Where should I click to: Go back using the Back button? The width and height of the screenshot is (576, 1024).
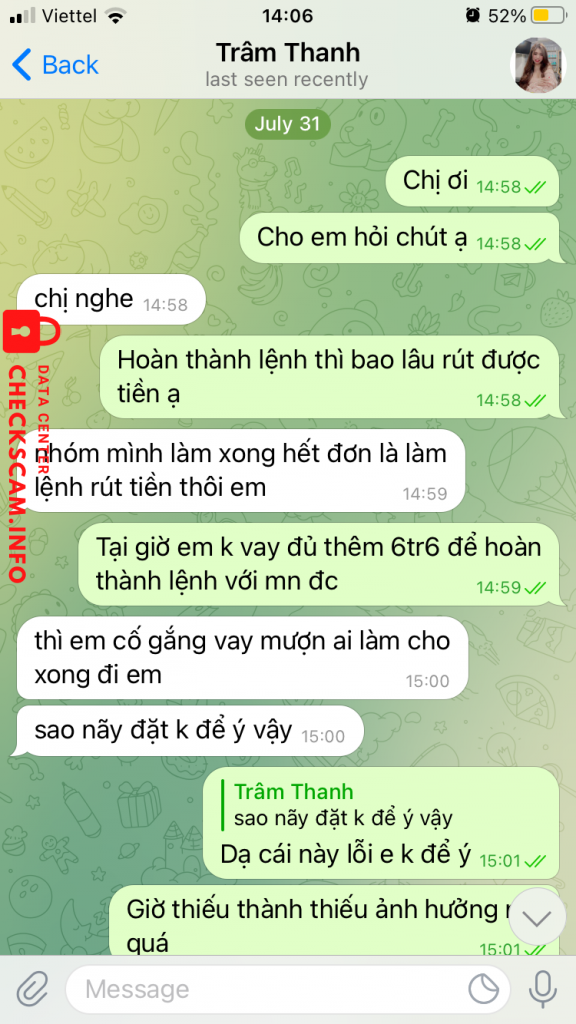coord(55,65)
